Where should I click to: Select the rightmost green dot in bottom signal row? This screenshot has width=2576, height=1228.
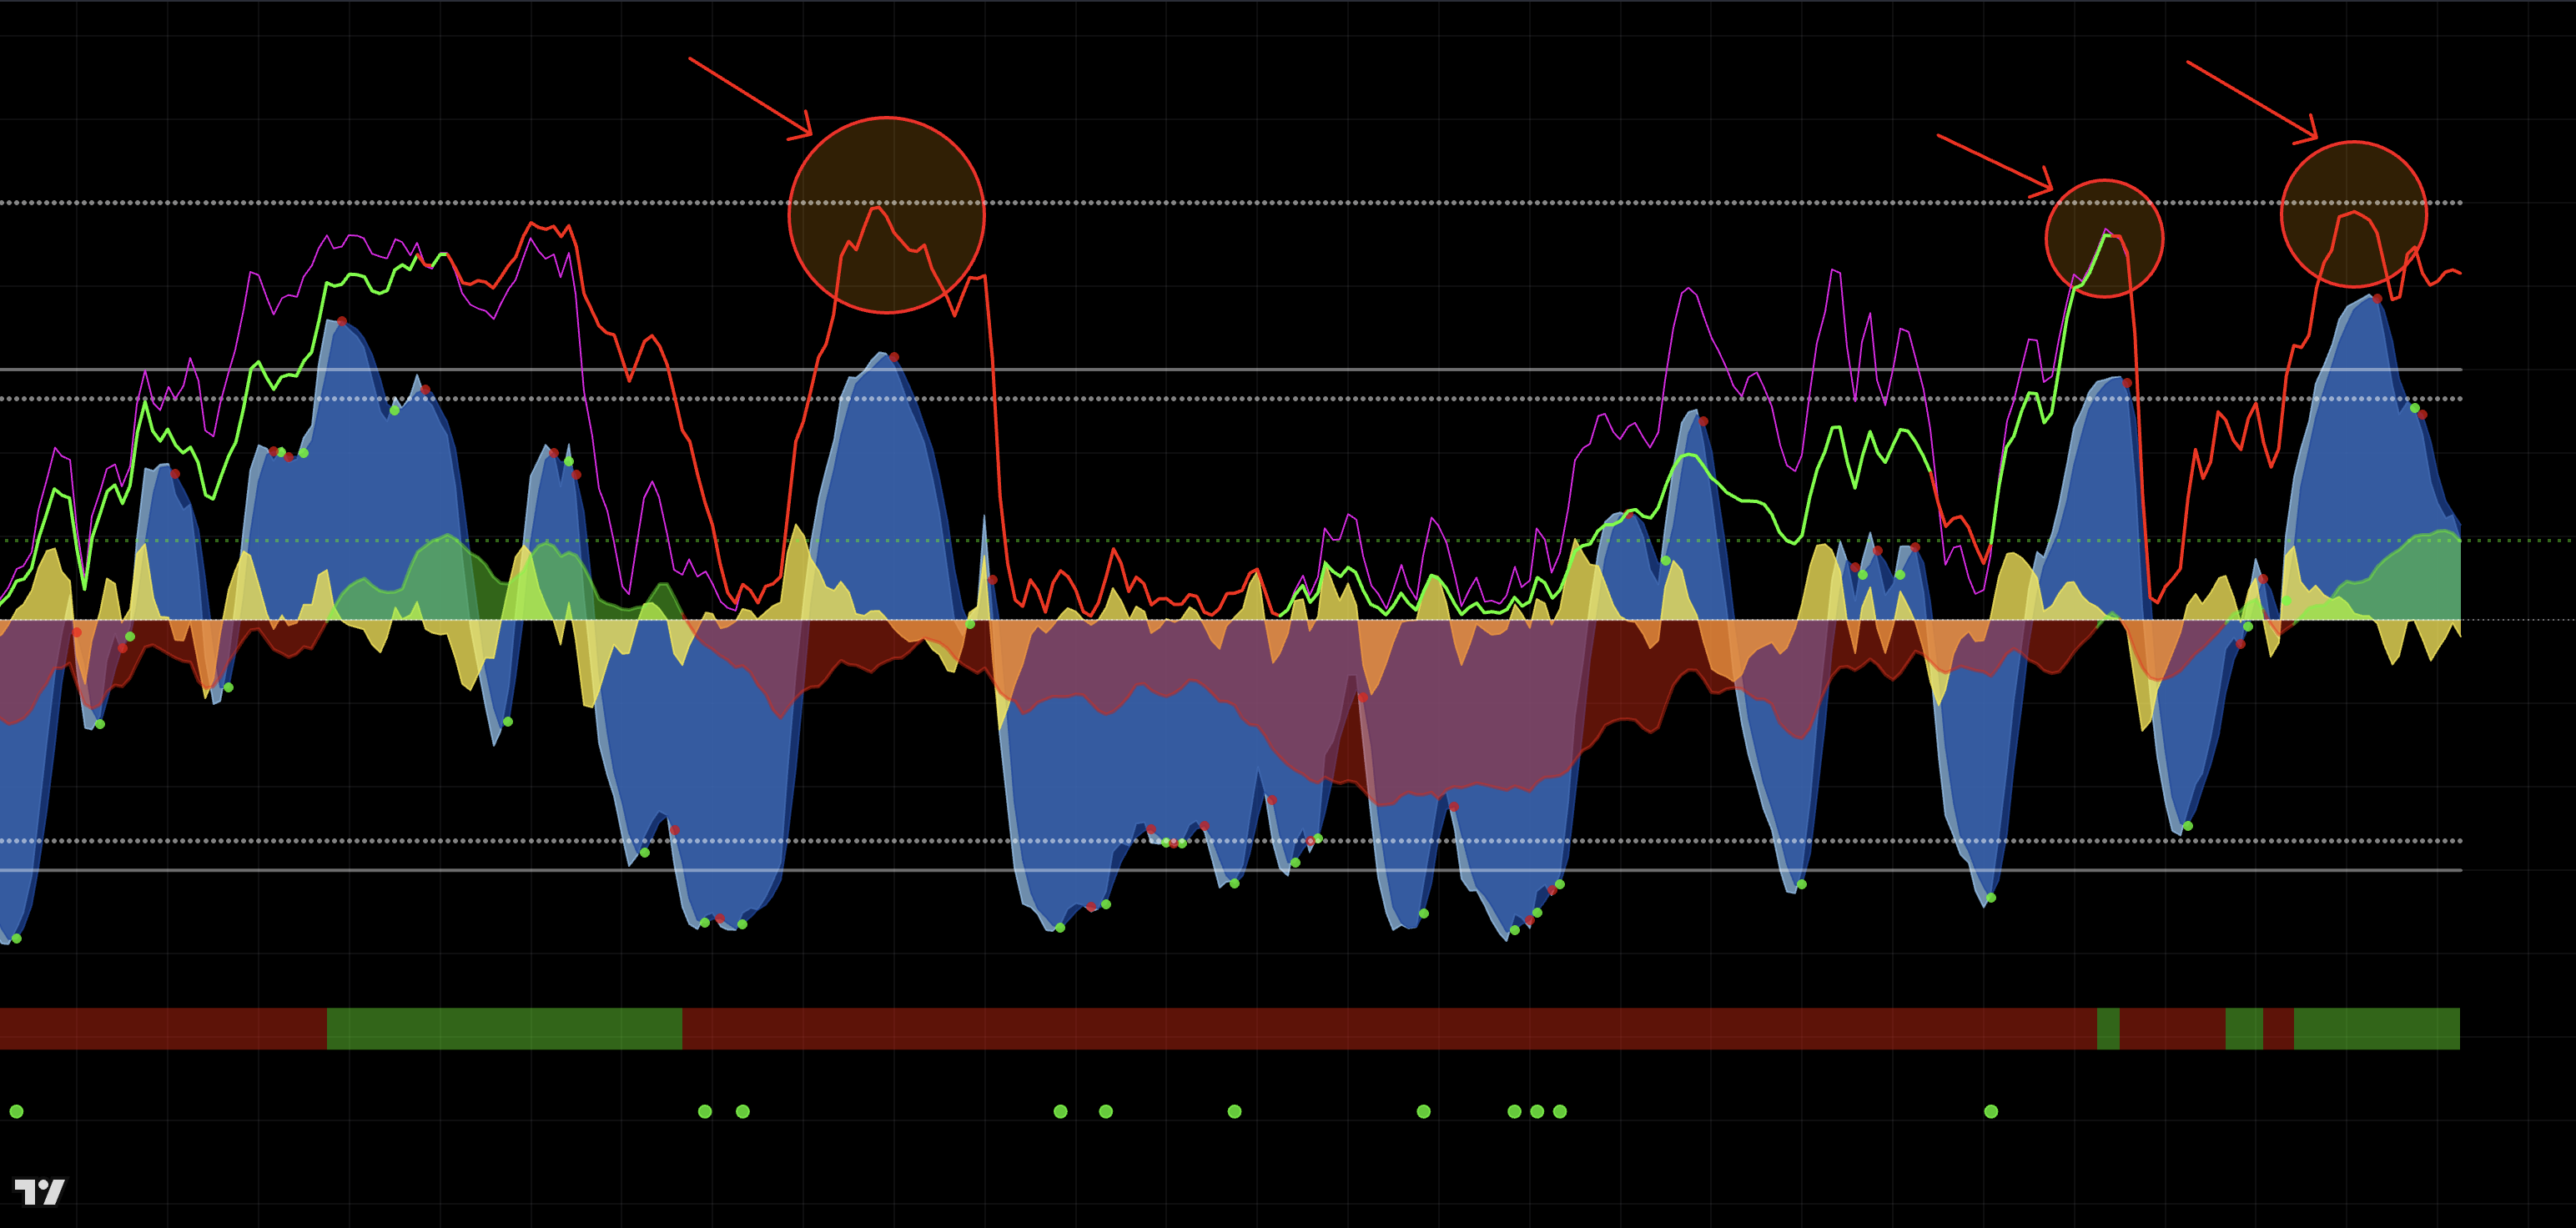pyautogui.click(x=1990, y=1111)
